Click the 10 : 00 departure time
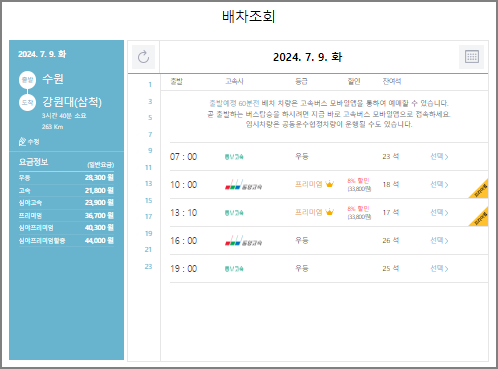Viewport: 498px width, 369px height. coord(183,185)
